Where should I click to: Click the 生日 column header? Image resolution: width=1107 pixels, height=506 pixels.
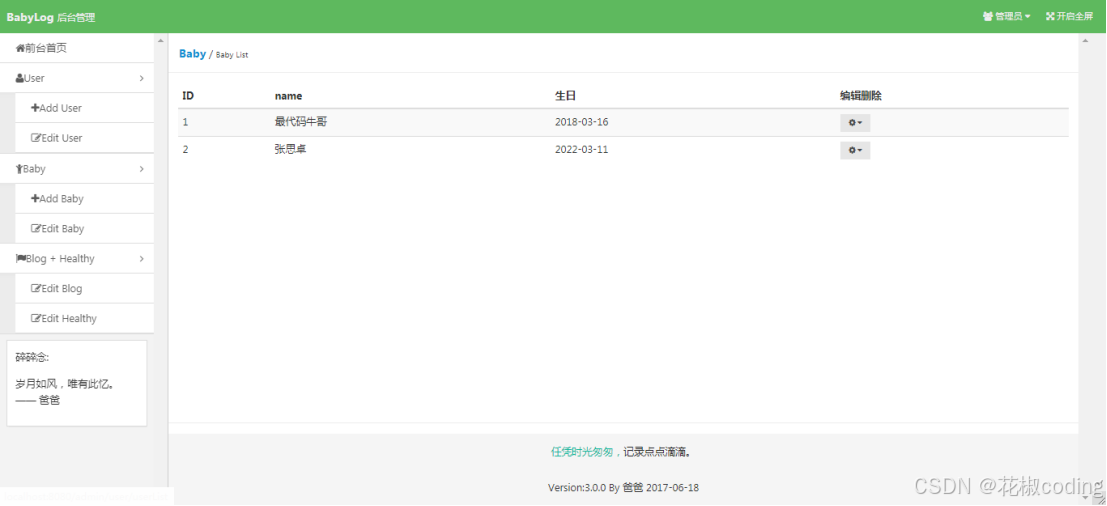pyautogui.click(x=566, y=95)
